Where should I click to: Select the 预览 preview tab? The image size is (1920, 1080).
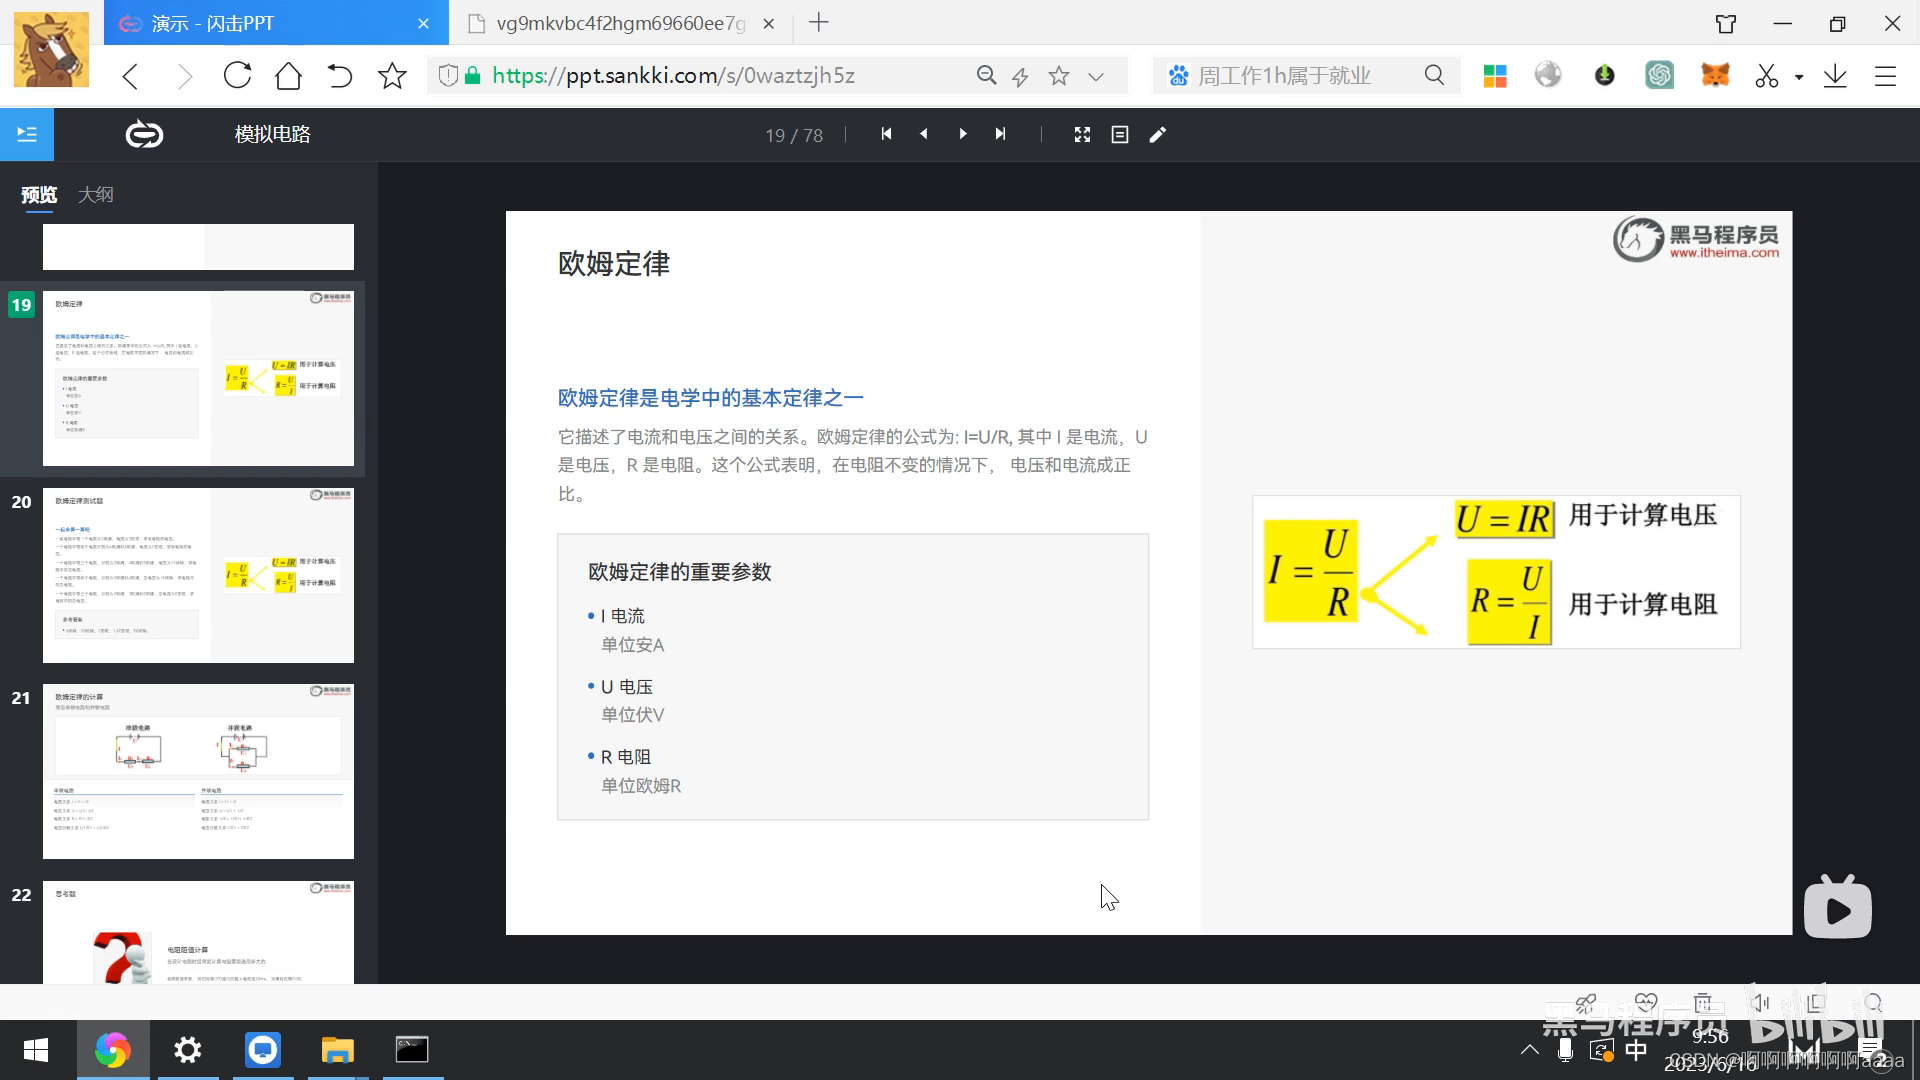[39, 194]
